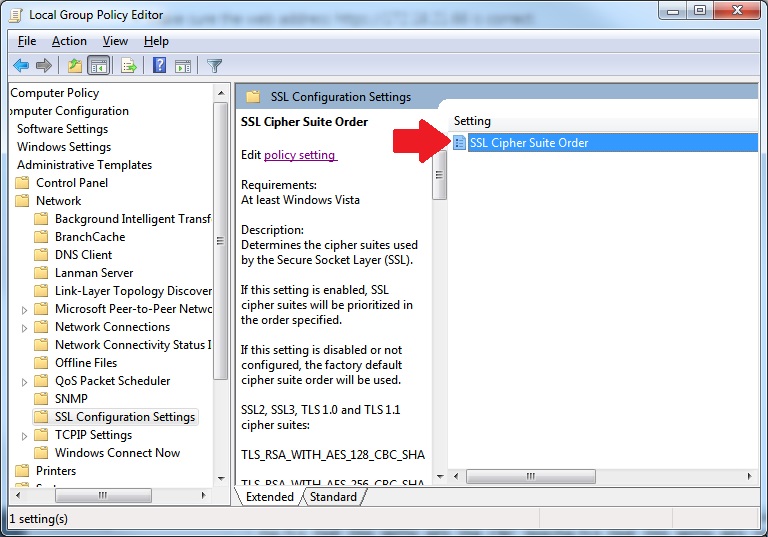Screen dimensions: 768x537
Task: Open the Action menu
Action: point(69,41)
